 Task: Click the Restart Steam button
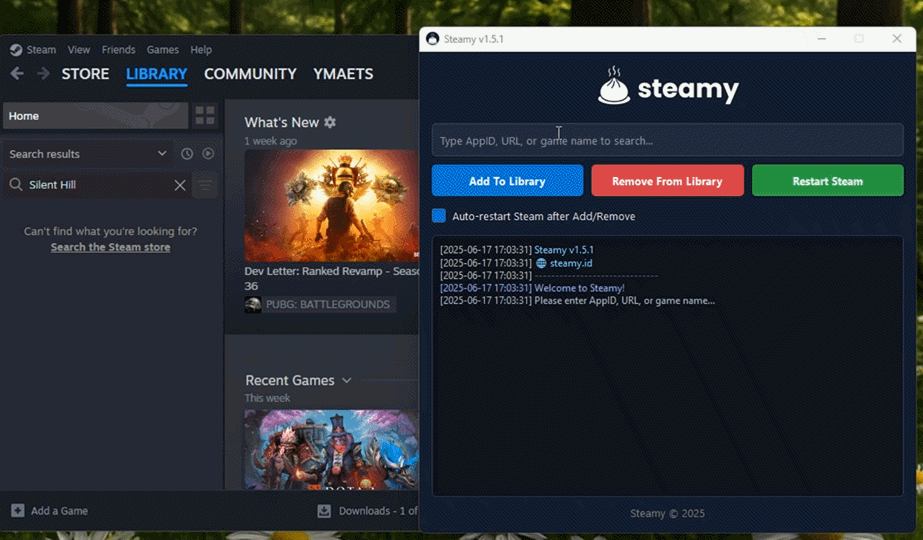pyautogui.click(x=828, y=181)
